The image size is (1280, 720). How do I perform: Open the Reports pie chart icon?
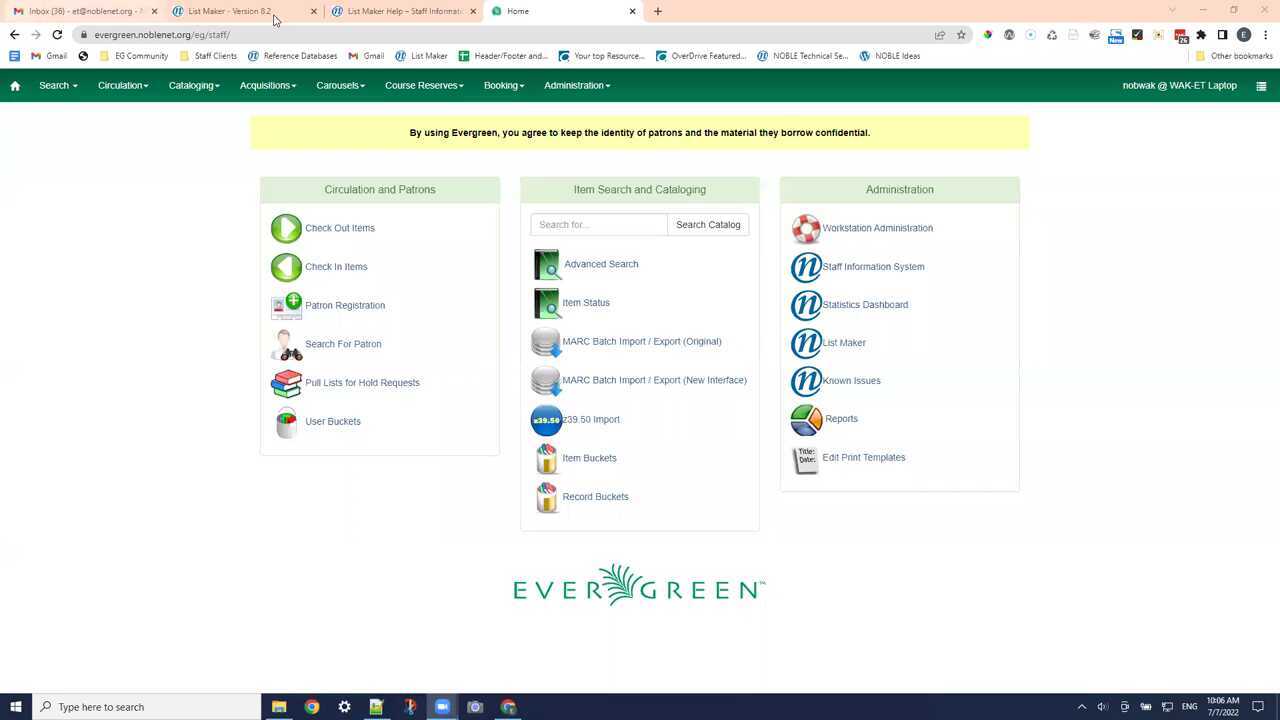pyautogui.click(x=806, y=419)
